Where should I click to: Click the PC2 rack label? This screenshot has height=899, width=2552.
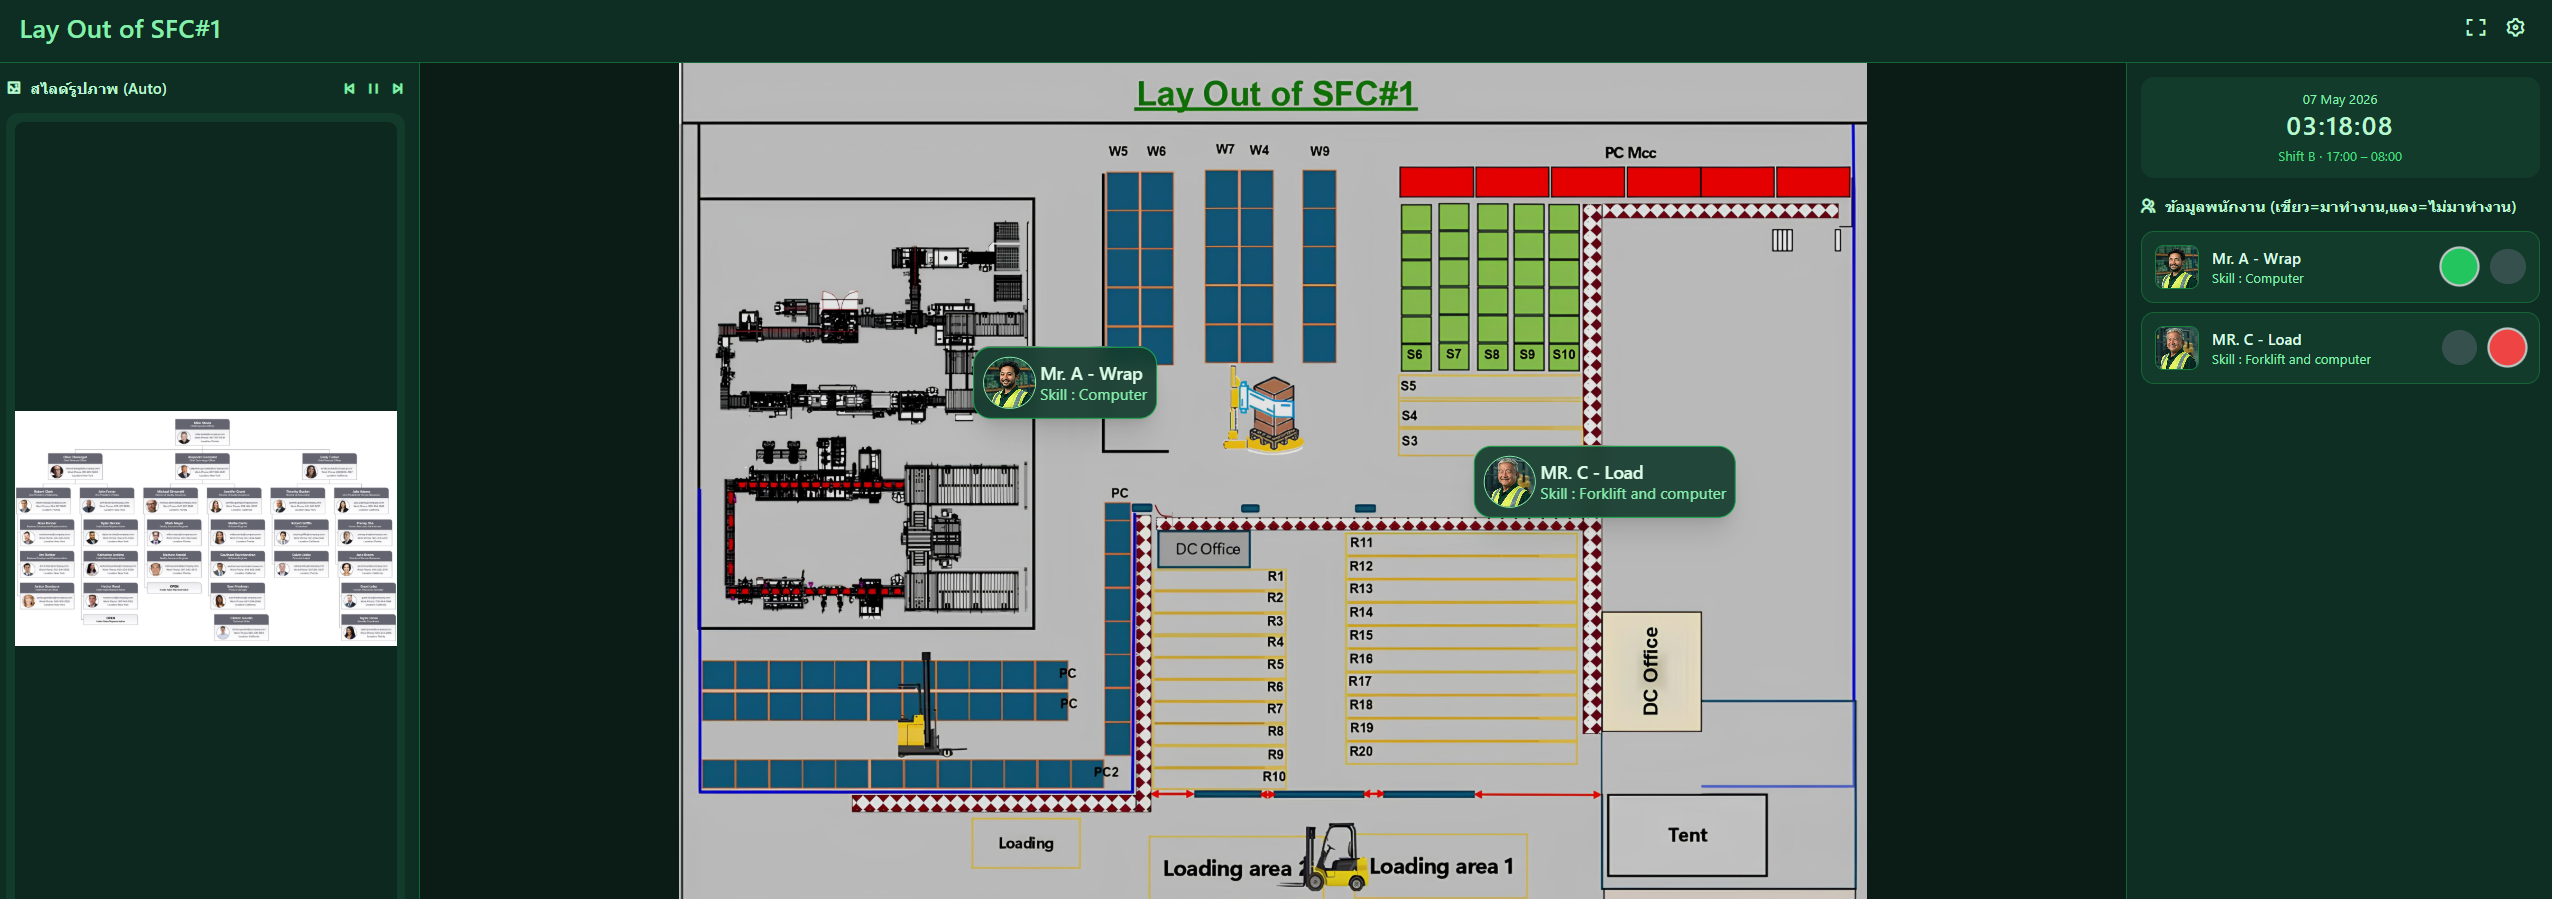(1106, 771)
